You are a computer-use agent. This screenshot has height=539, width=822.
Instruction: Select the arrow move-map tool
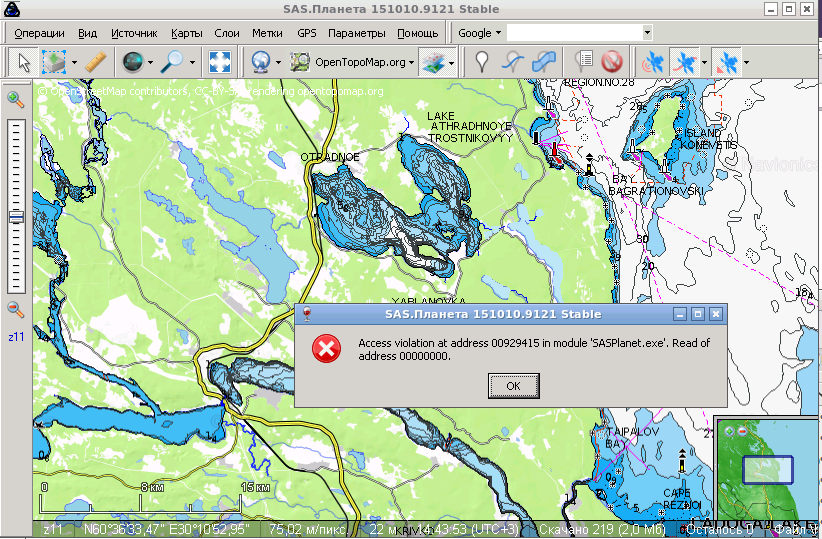[21, 62]
